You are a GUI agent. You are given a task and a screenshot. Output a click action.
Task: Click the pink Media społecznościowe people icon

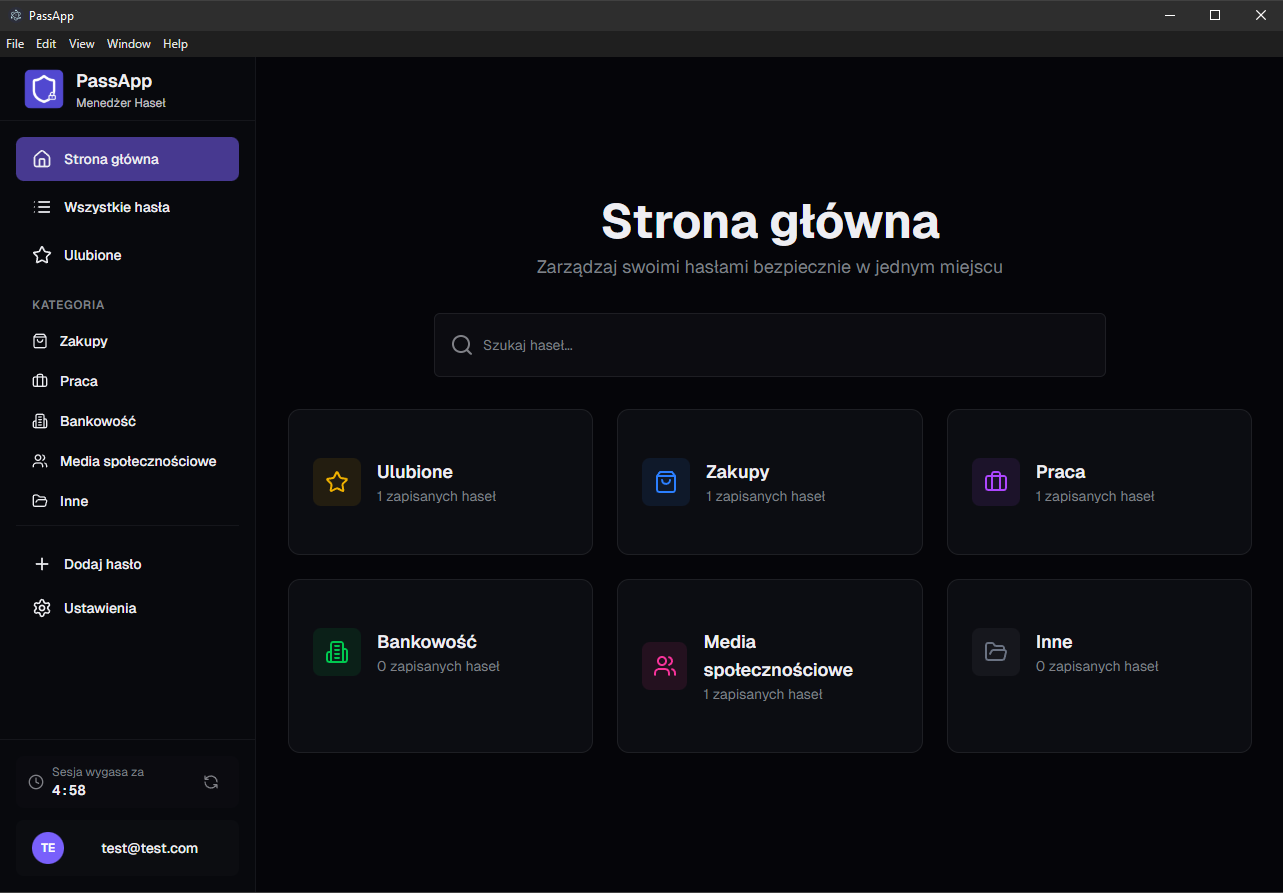click(665, 666)
